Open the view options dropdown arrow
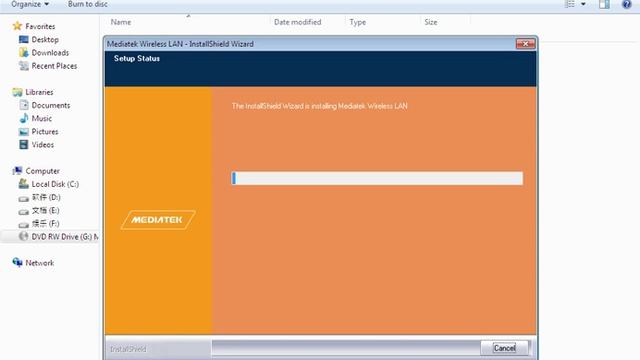 [583, 4]
